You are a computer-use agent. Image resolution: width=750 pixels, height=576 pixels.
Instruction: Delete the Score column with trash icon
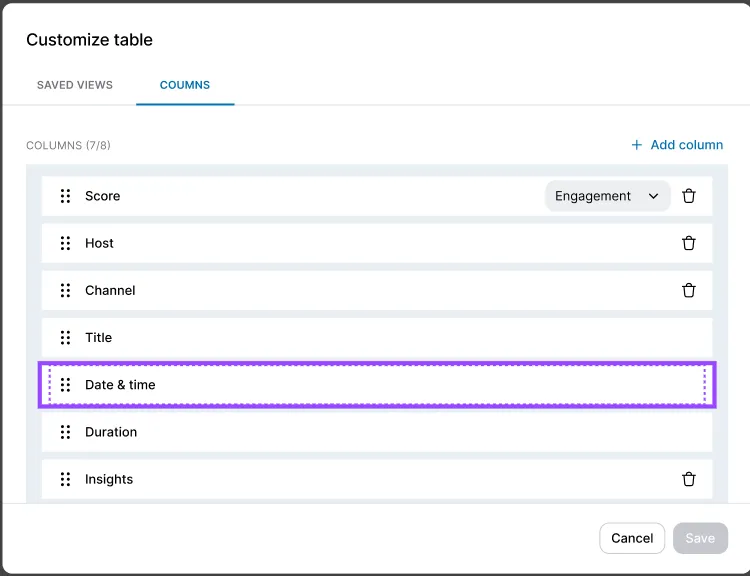688,196
